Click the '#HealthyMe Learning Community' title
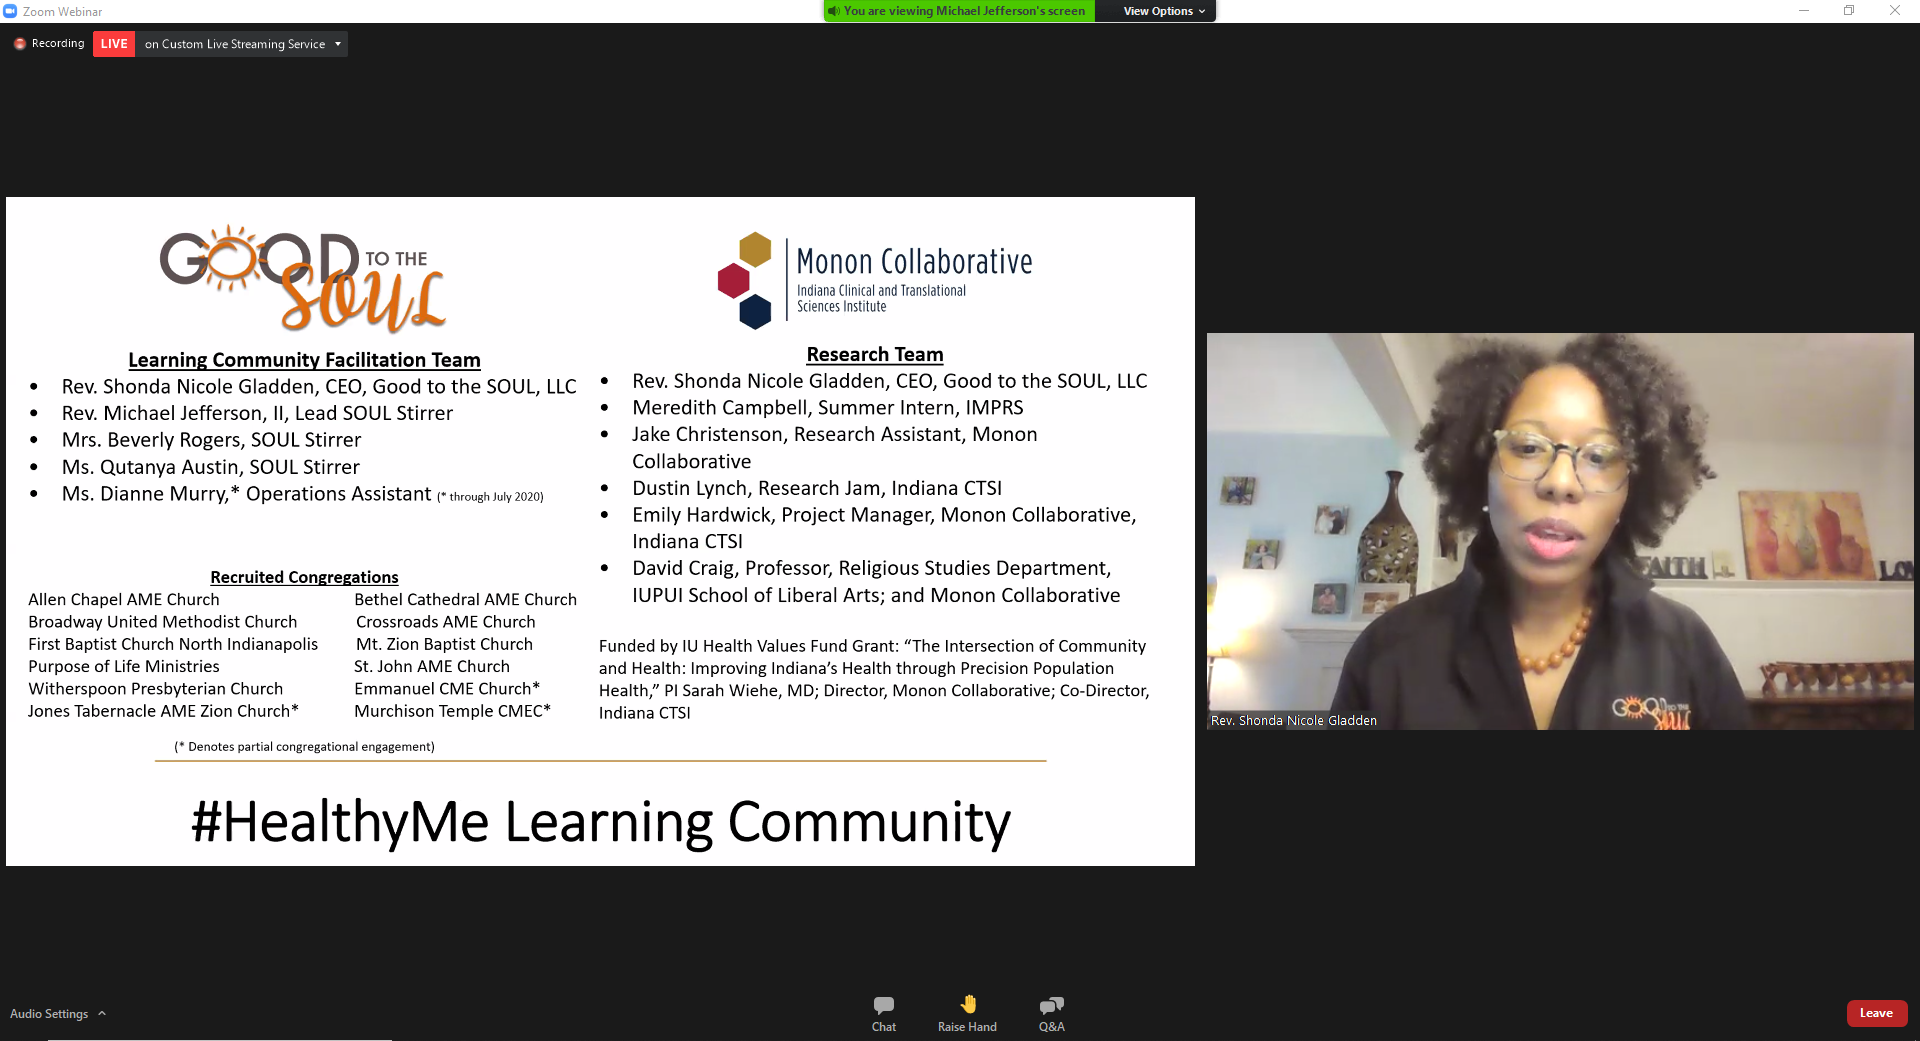This screenshot has width=1920, height=1041. (x=601, y=822)
